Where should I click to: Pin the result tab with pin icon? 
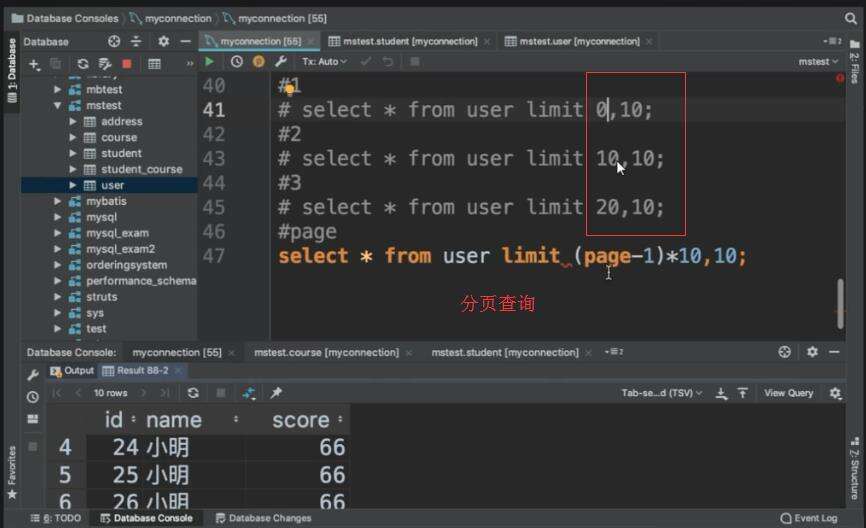click(276, 393)
